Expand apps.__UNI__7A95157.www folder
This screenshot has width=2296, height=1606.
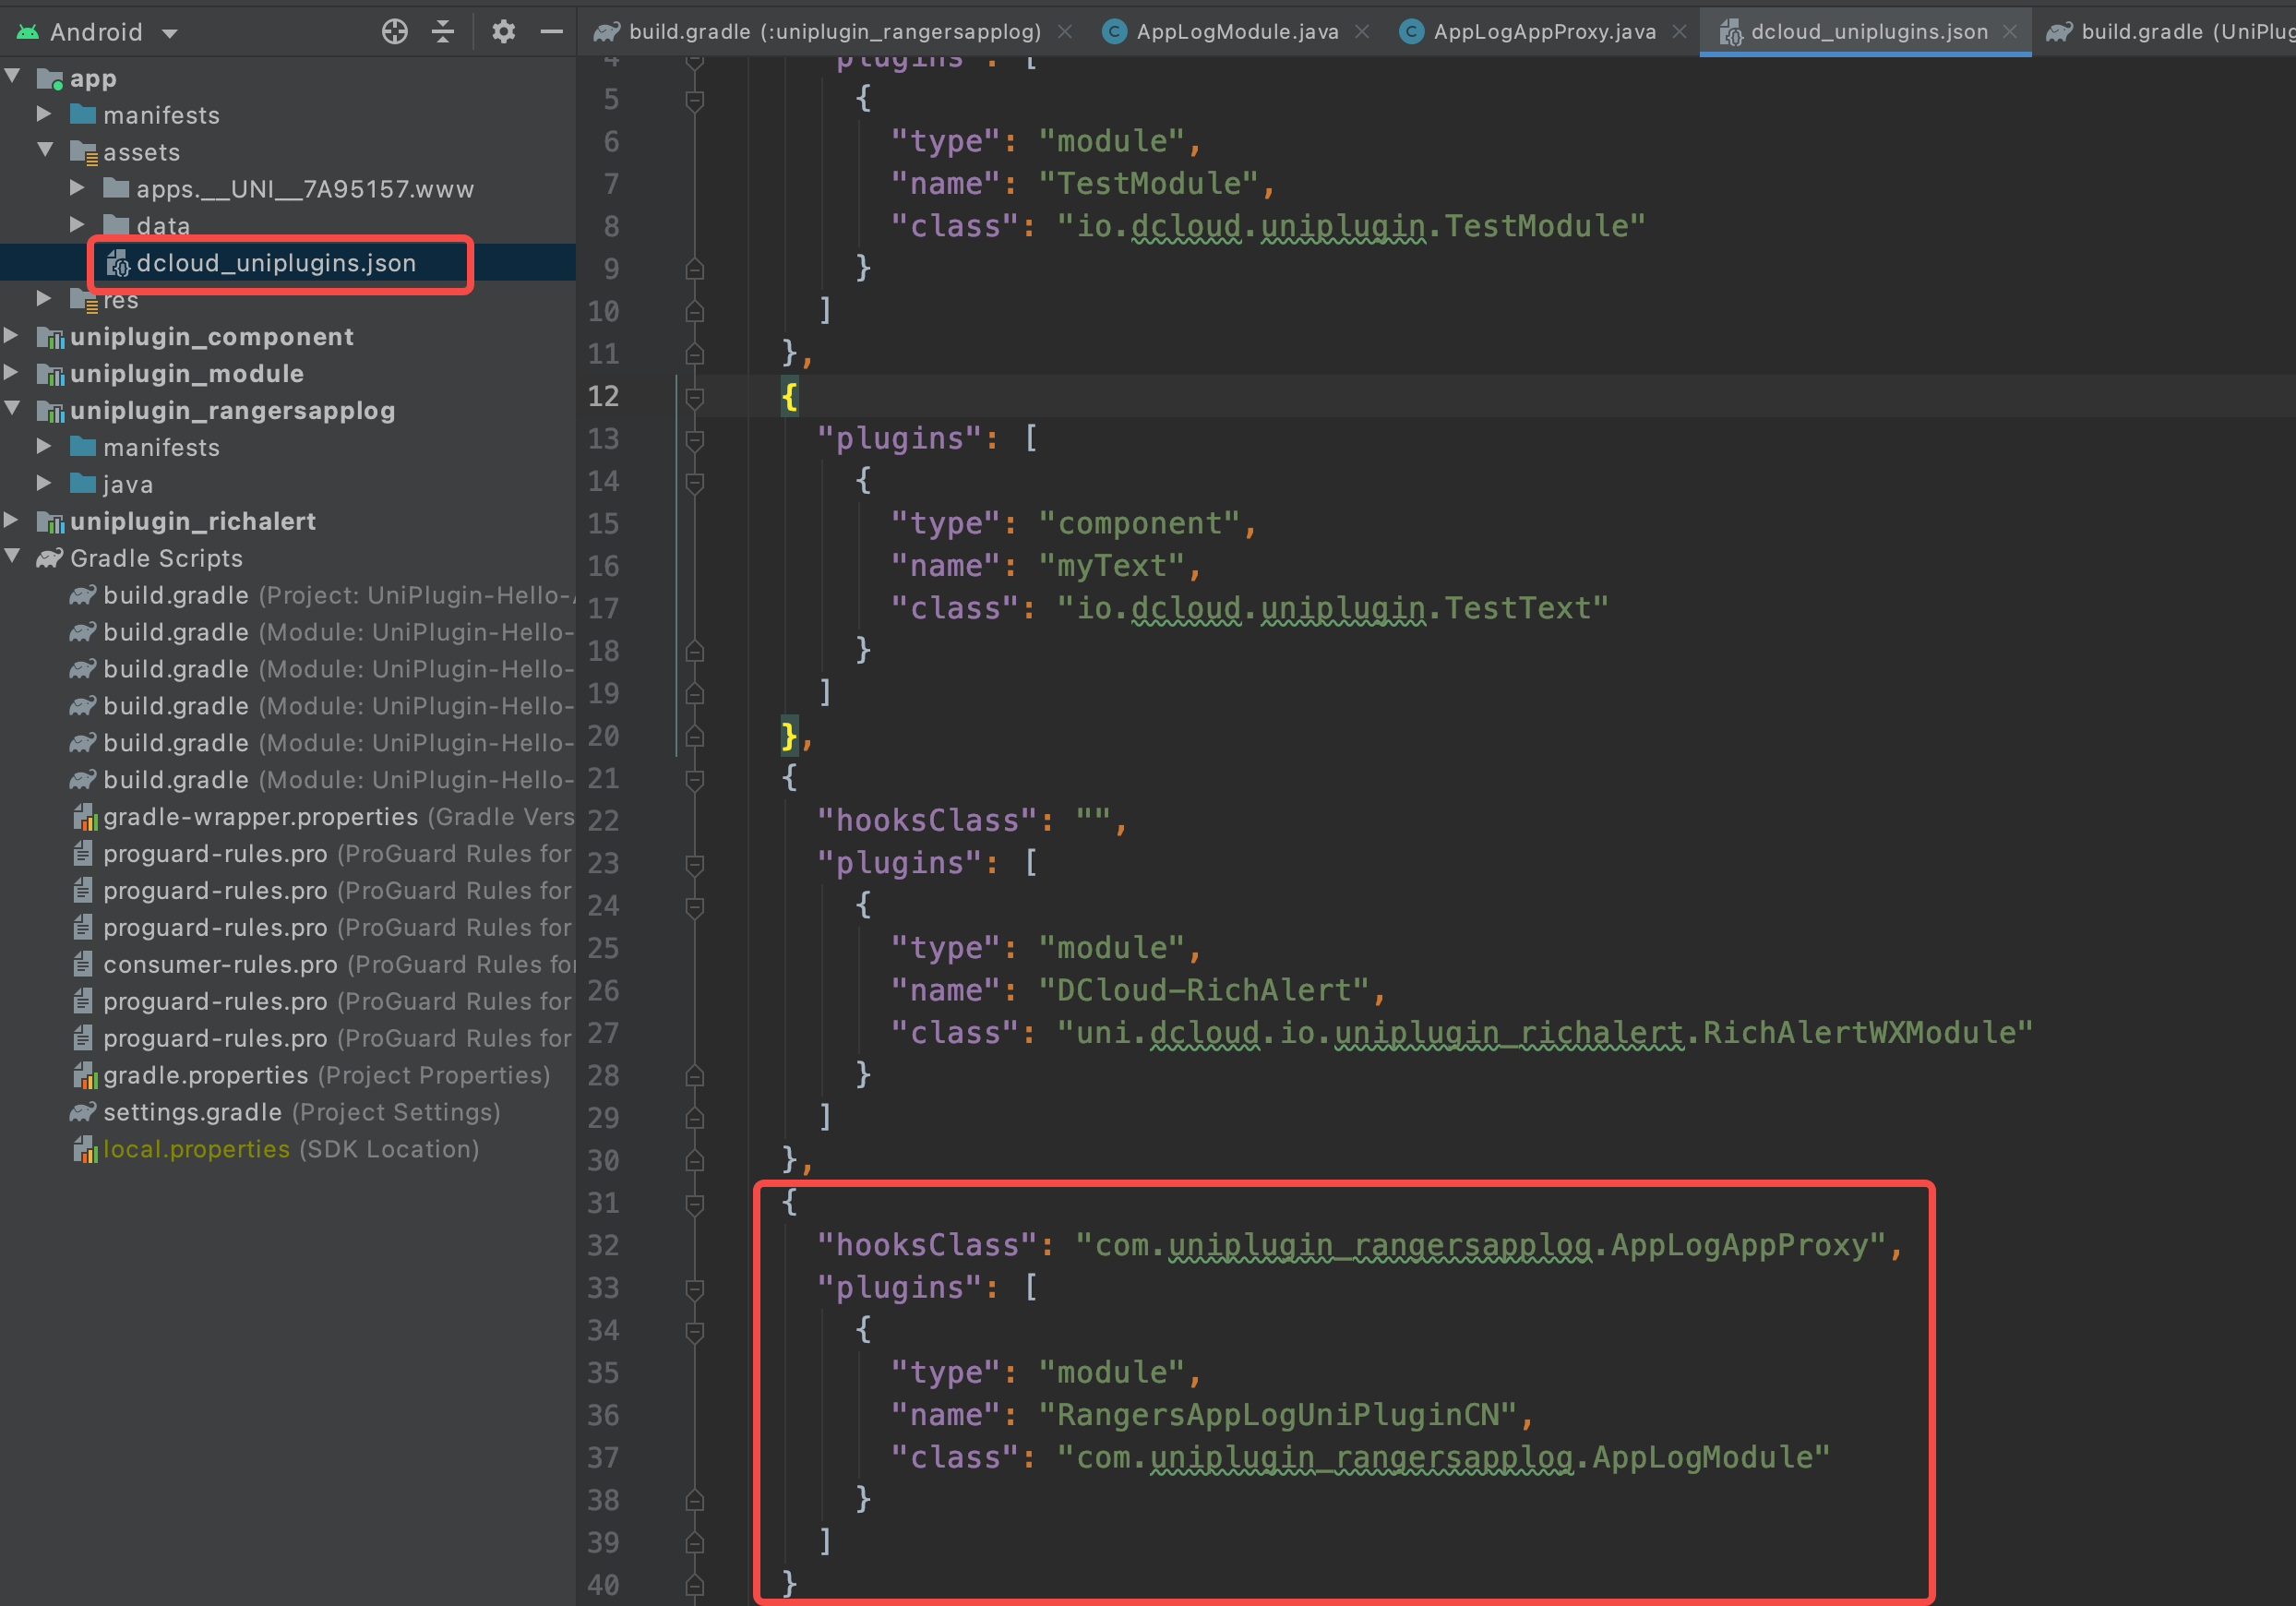click(77, 187)
